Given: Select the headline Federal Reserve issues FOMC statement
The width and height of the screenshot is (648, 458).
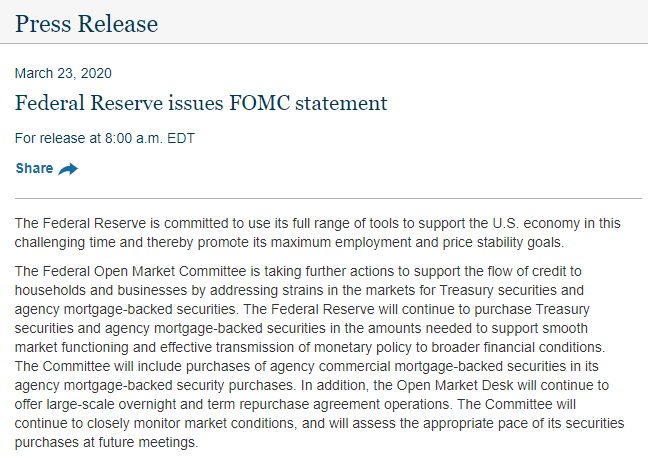Looking at the screenshot, I should (x=201, y=103).
